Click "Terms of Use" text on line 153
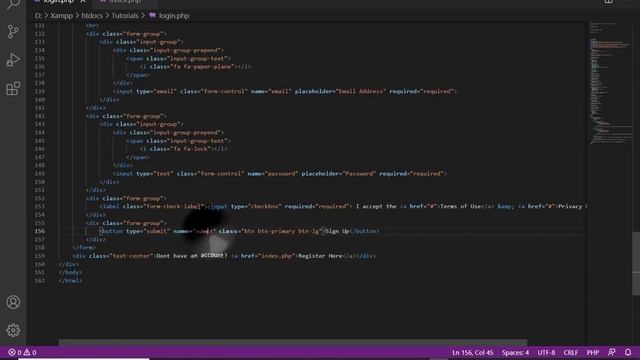This screenshot has width=640, height=360. click(460, 206)
